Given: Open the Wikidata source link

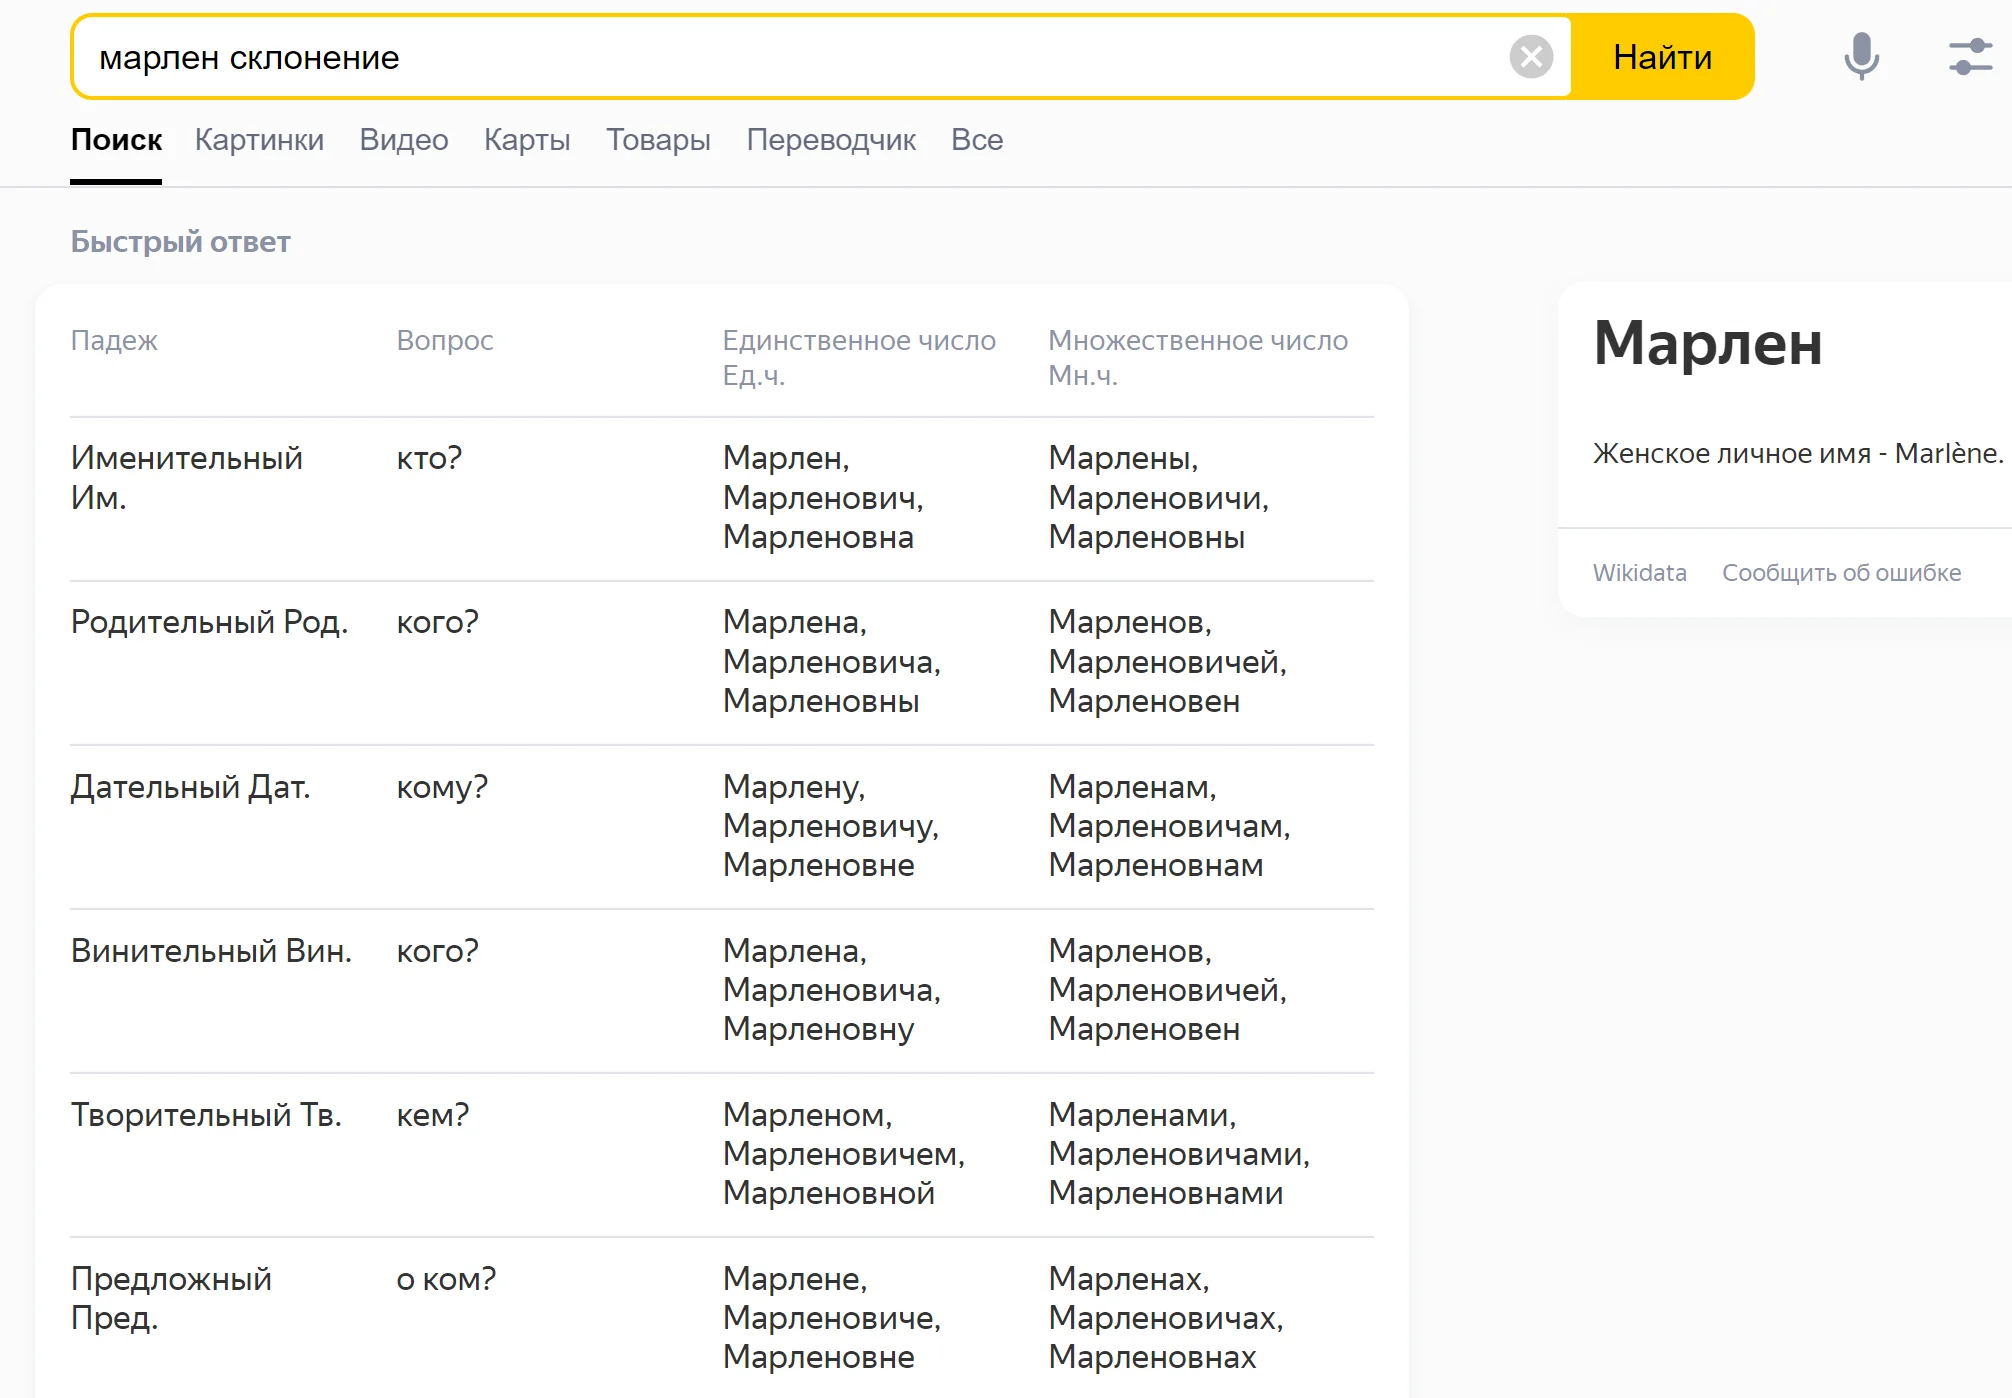Looking at the screenshot, I should tap(1639, 573).
